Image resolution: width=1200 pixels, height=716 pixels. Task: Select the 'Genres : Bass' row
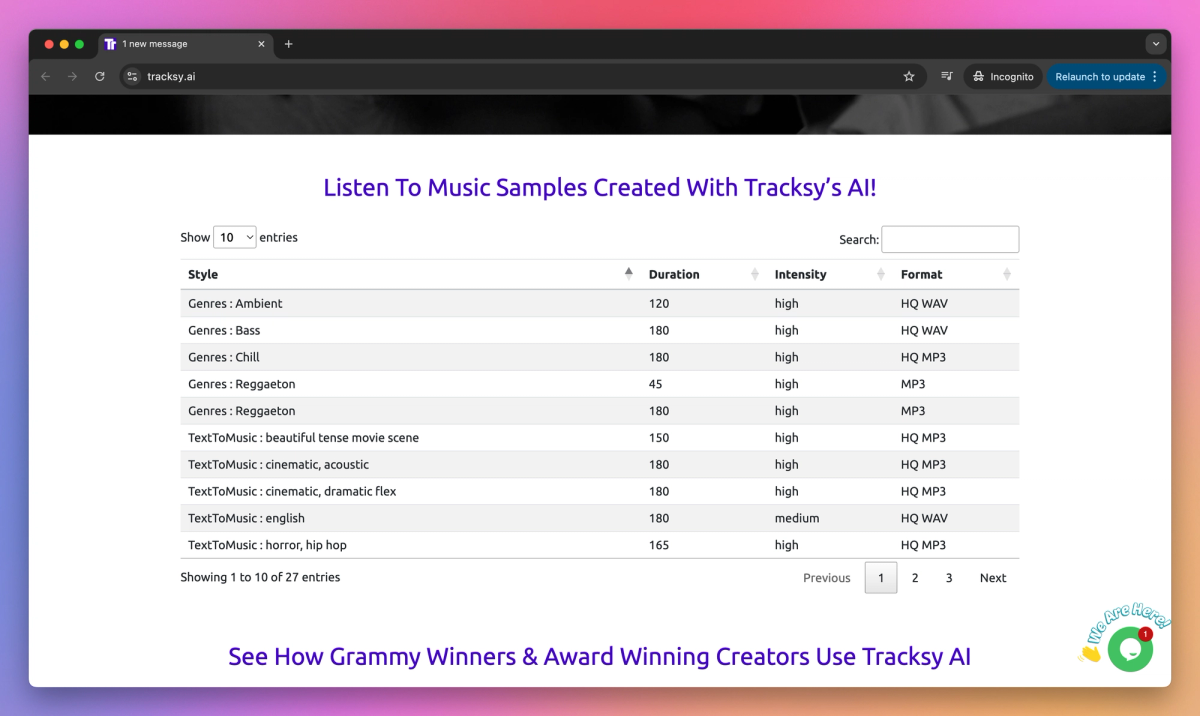600,330
